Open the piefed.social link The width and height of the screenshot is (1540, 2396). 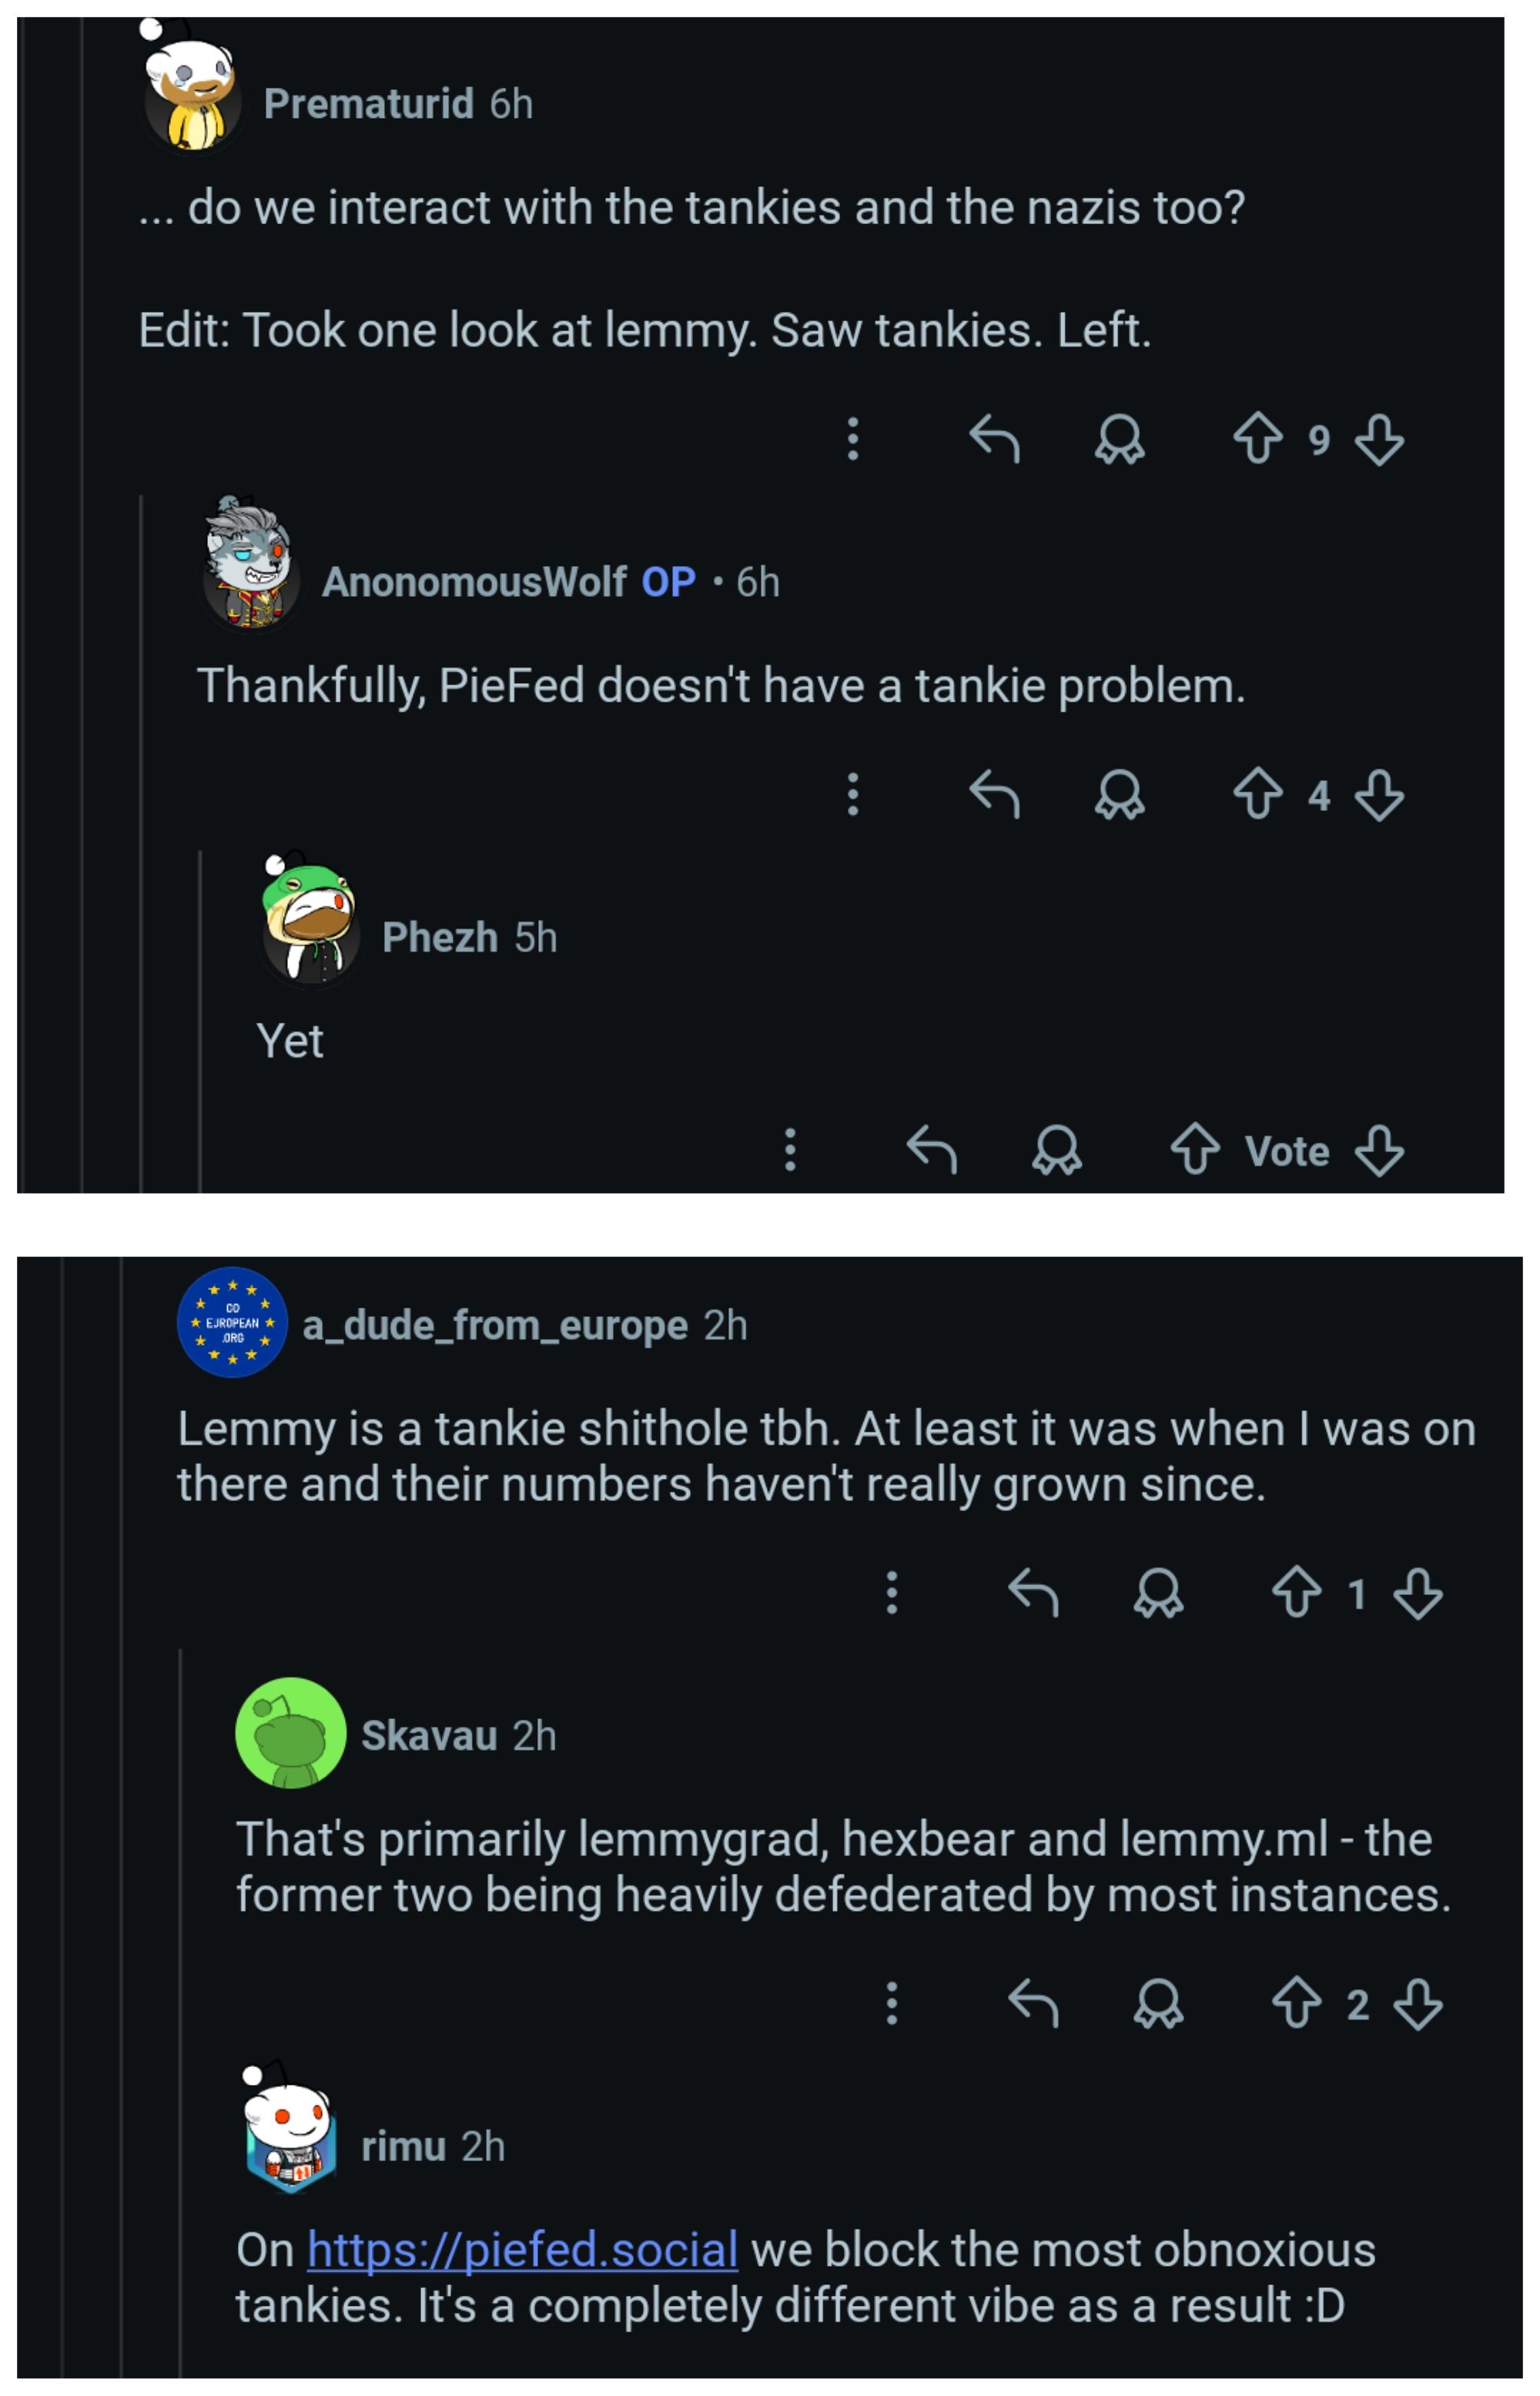(x=522, y=2250)
